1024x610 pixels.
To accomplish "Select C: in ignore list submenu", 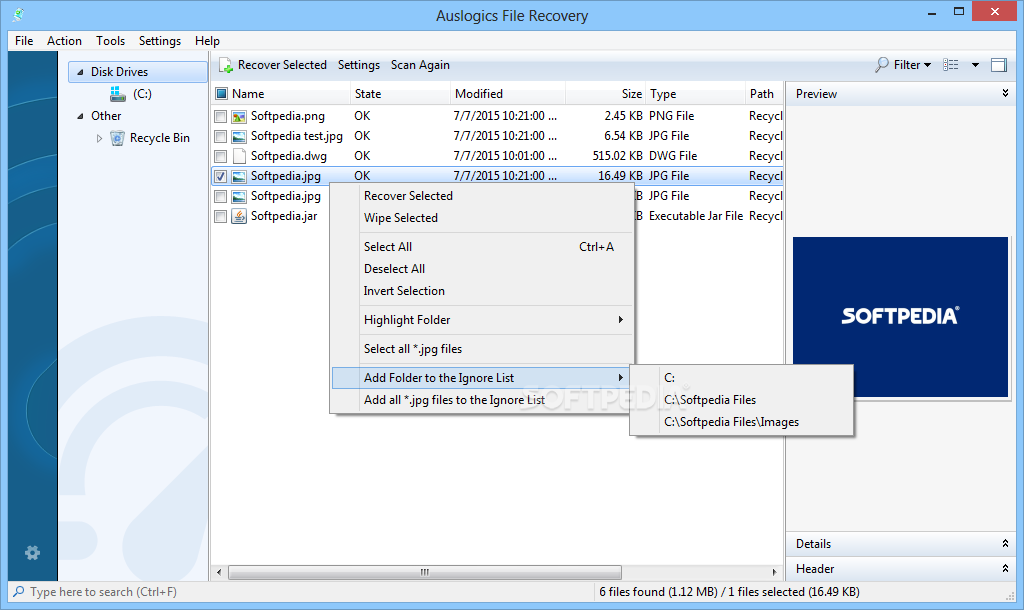I will 741,377.
